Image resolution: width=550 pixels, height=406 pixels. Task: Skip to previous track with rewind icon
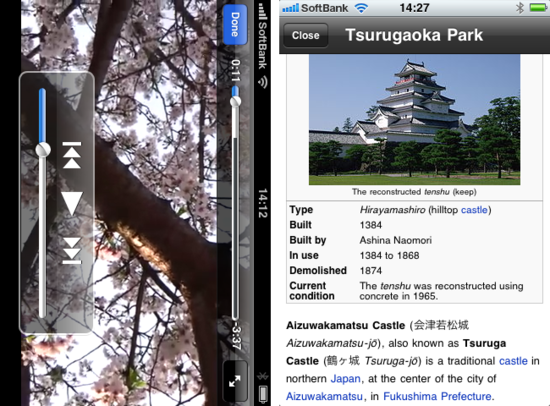pos(72,155)
